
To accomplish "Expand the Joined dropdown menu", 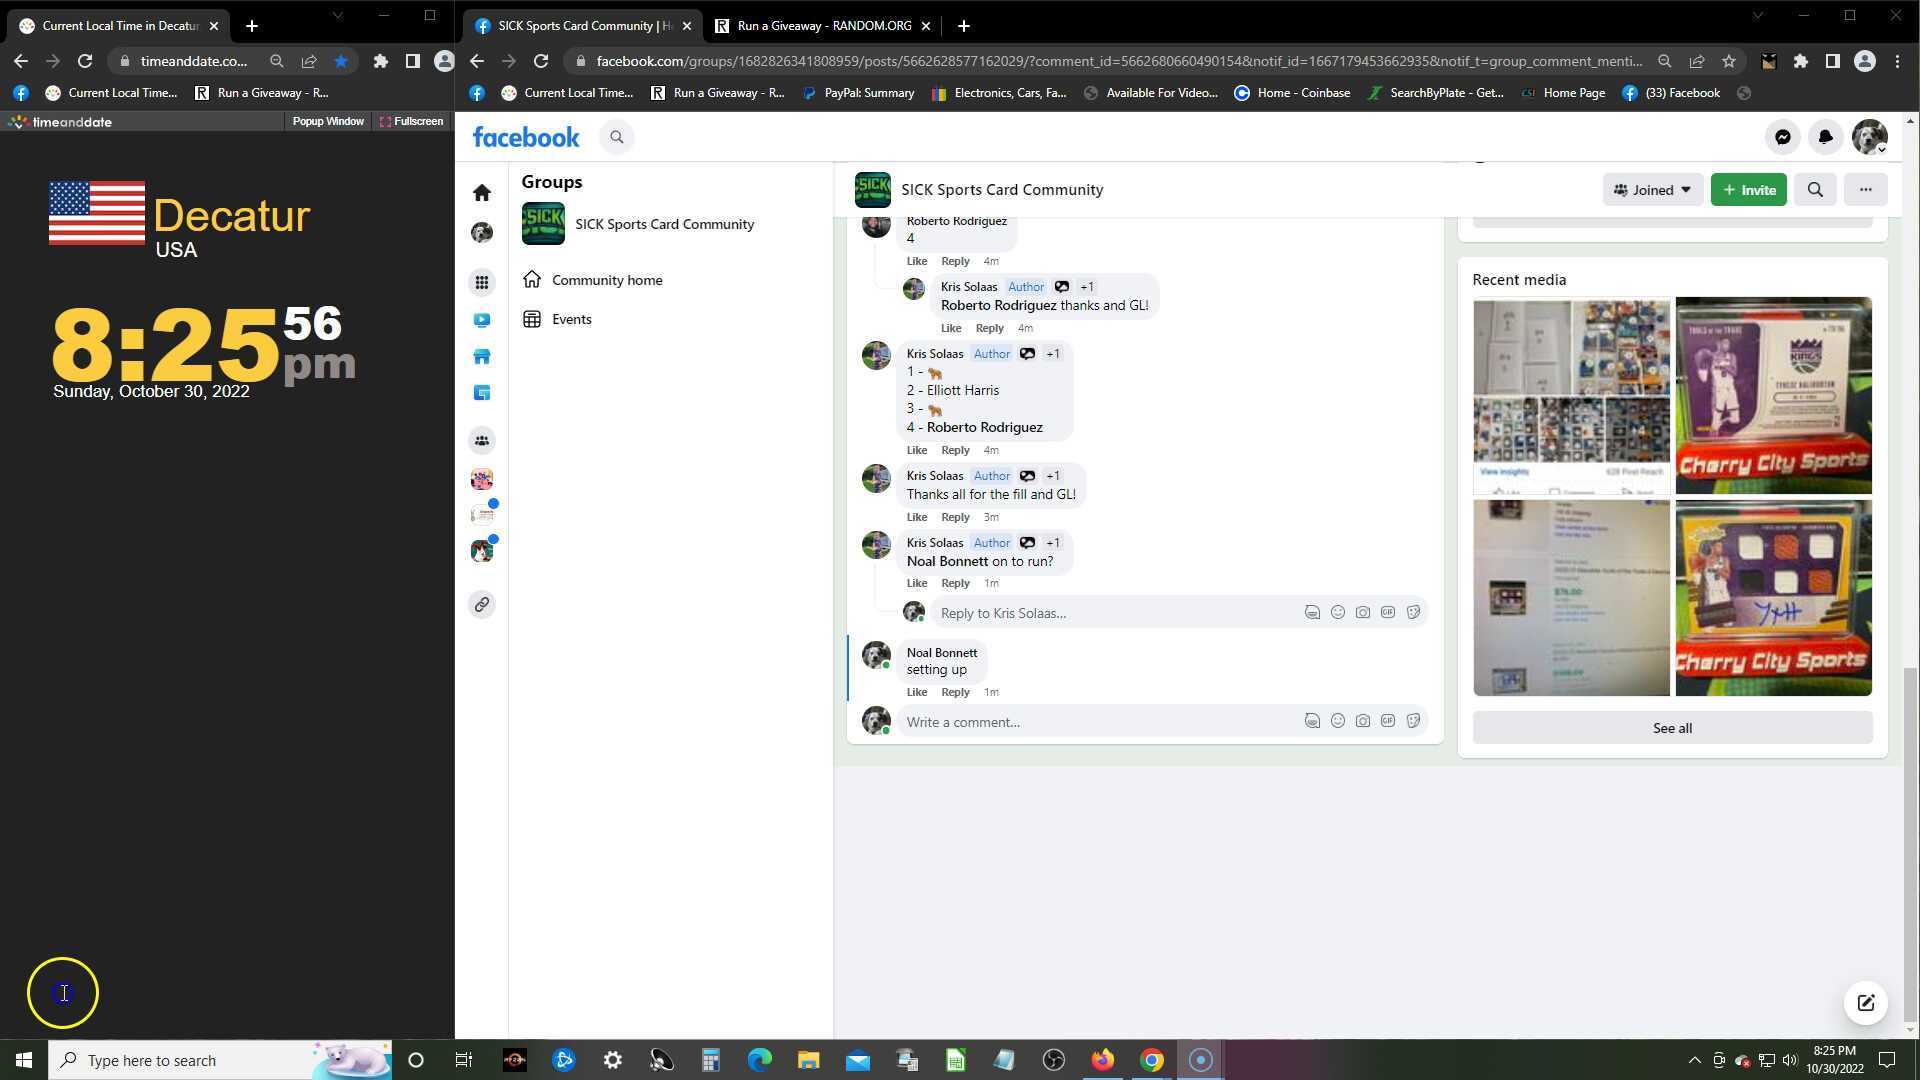I will pyautogui.click(x=1652, y=190).
